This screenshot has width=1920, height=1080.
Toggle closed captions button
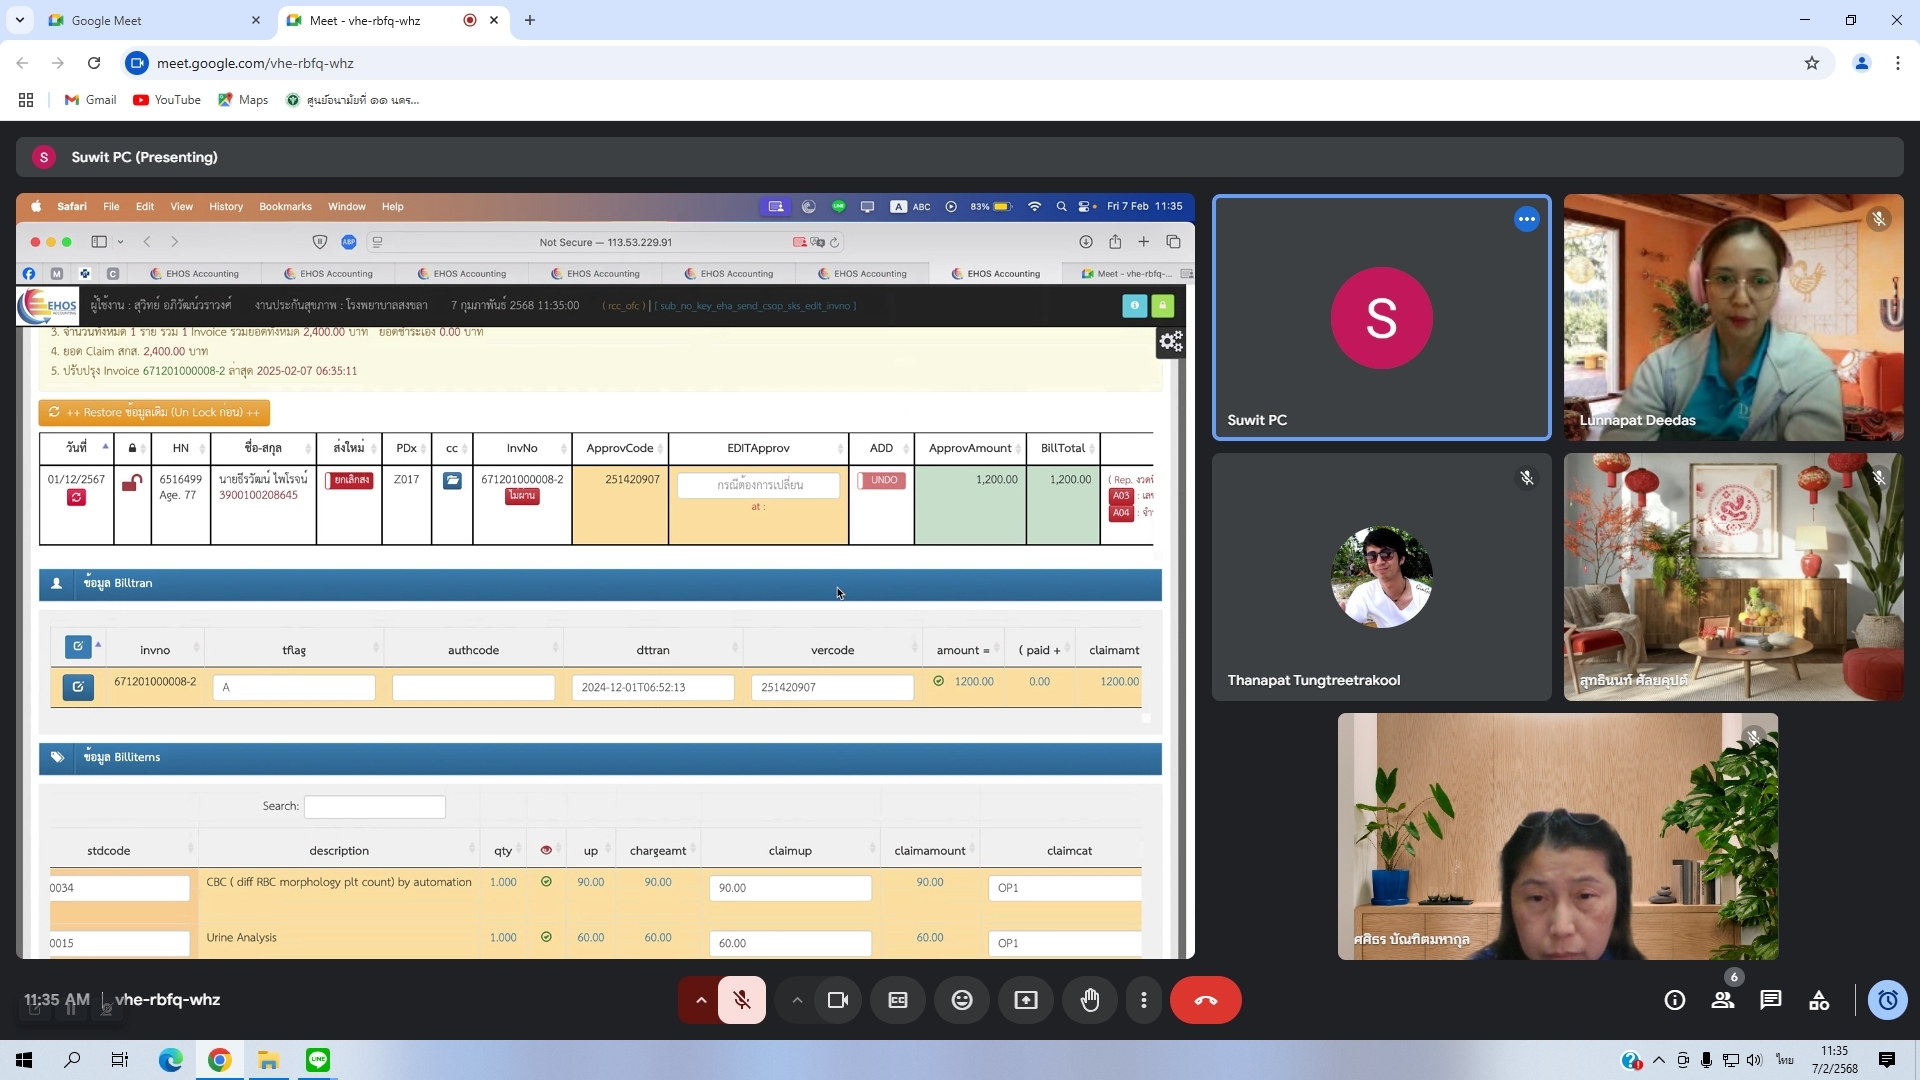point(898,1000)
